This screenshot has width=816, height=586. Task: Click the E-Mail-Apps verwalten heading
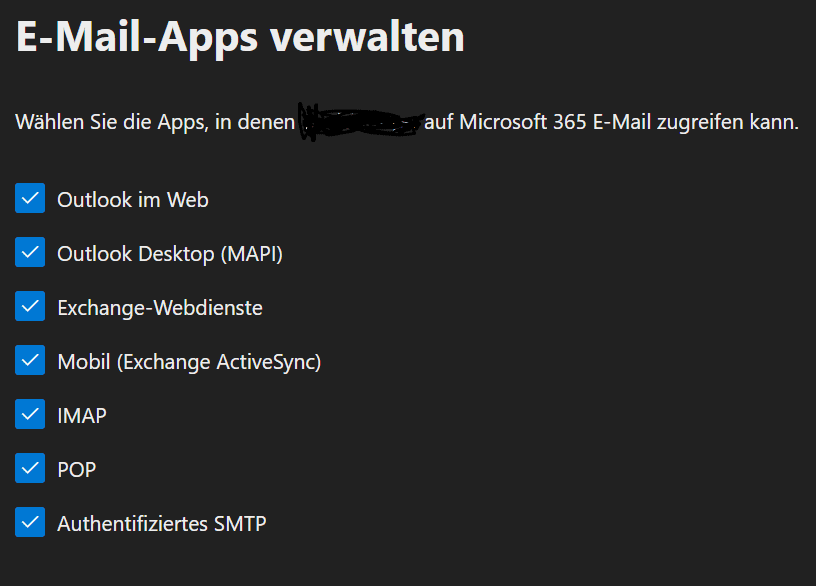click(x=240, y=36)
